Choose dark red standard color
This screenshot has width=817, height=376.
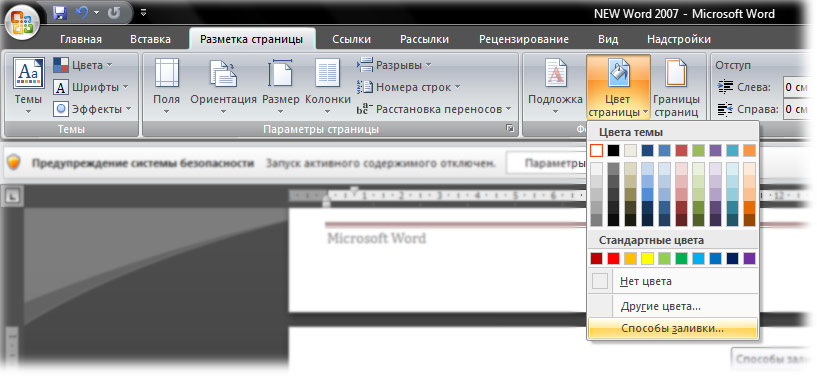pyautogui.click(x=597, y=258)
